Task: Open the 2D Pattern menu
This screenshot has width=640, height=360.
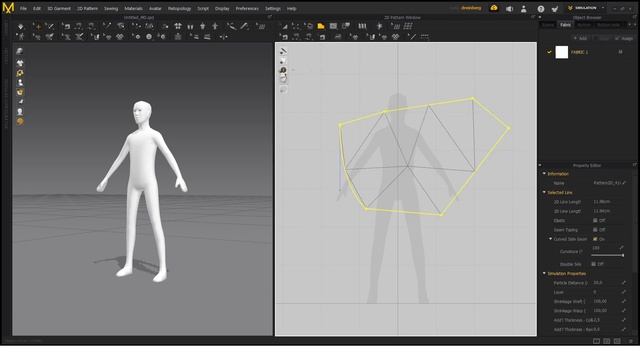Action: click(87, 9)
